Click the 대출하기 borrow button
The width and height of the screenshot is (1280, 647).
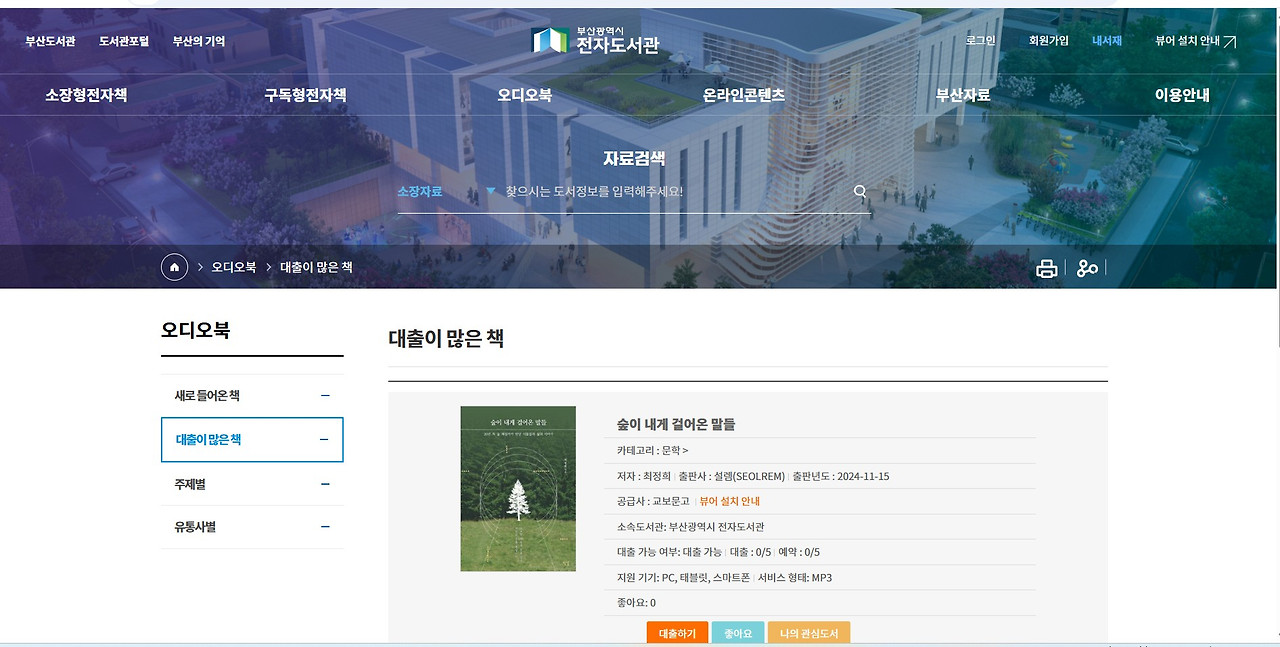678,632
